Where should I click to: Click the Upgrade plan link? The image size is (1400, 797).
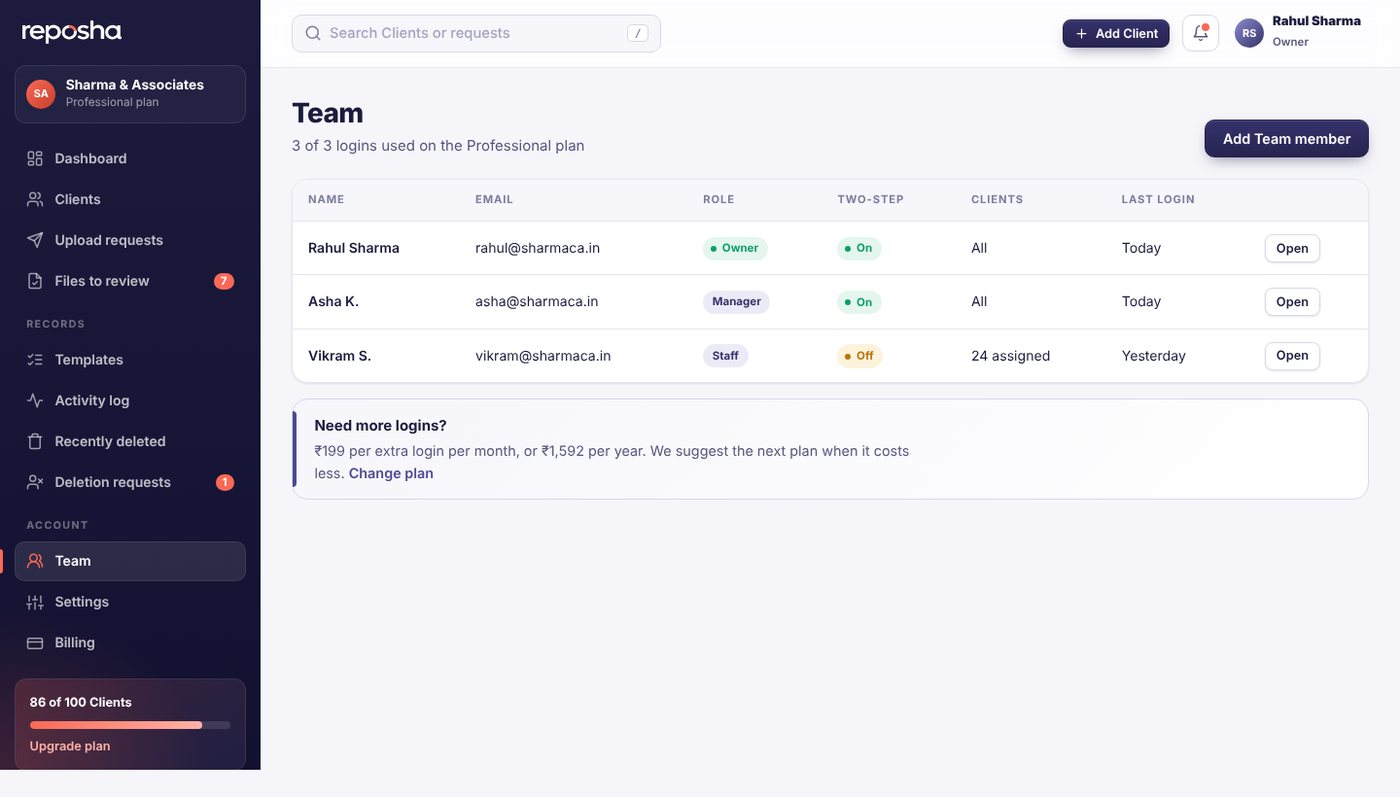click(70, 746)
